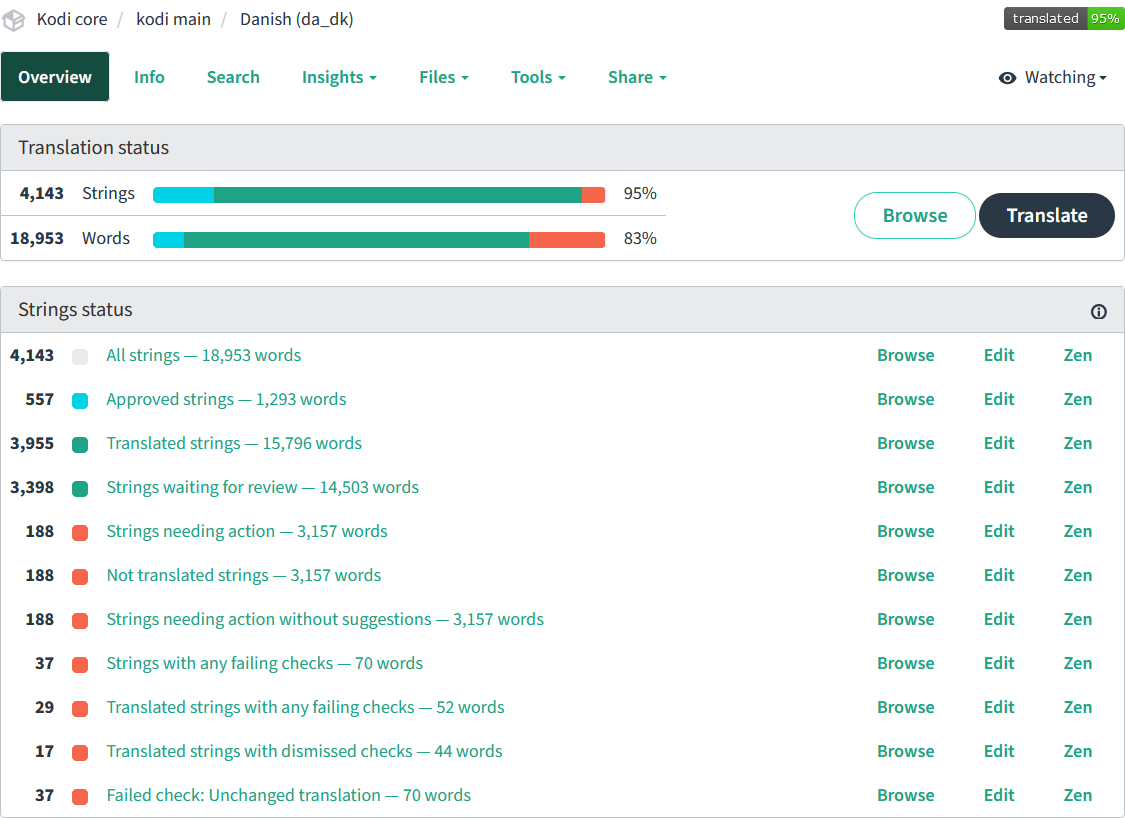Image resolution: width=1125 pixels, height=818 pixels.
Task: Edit the Translated strings — 15,796 words row
Action: [999, 443]
